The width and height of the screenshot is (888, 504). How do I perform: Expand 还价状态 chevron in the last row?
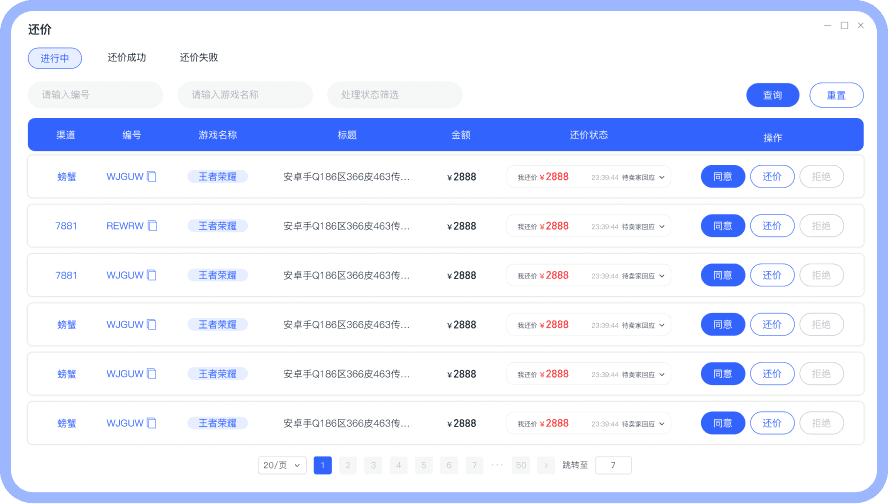(661, 424)
